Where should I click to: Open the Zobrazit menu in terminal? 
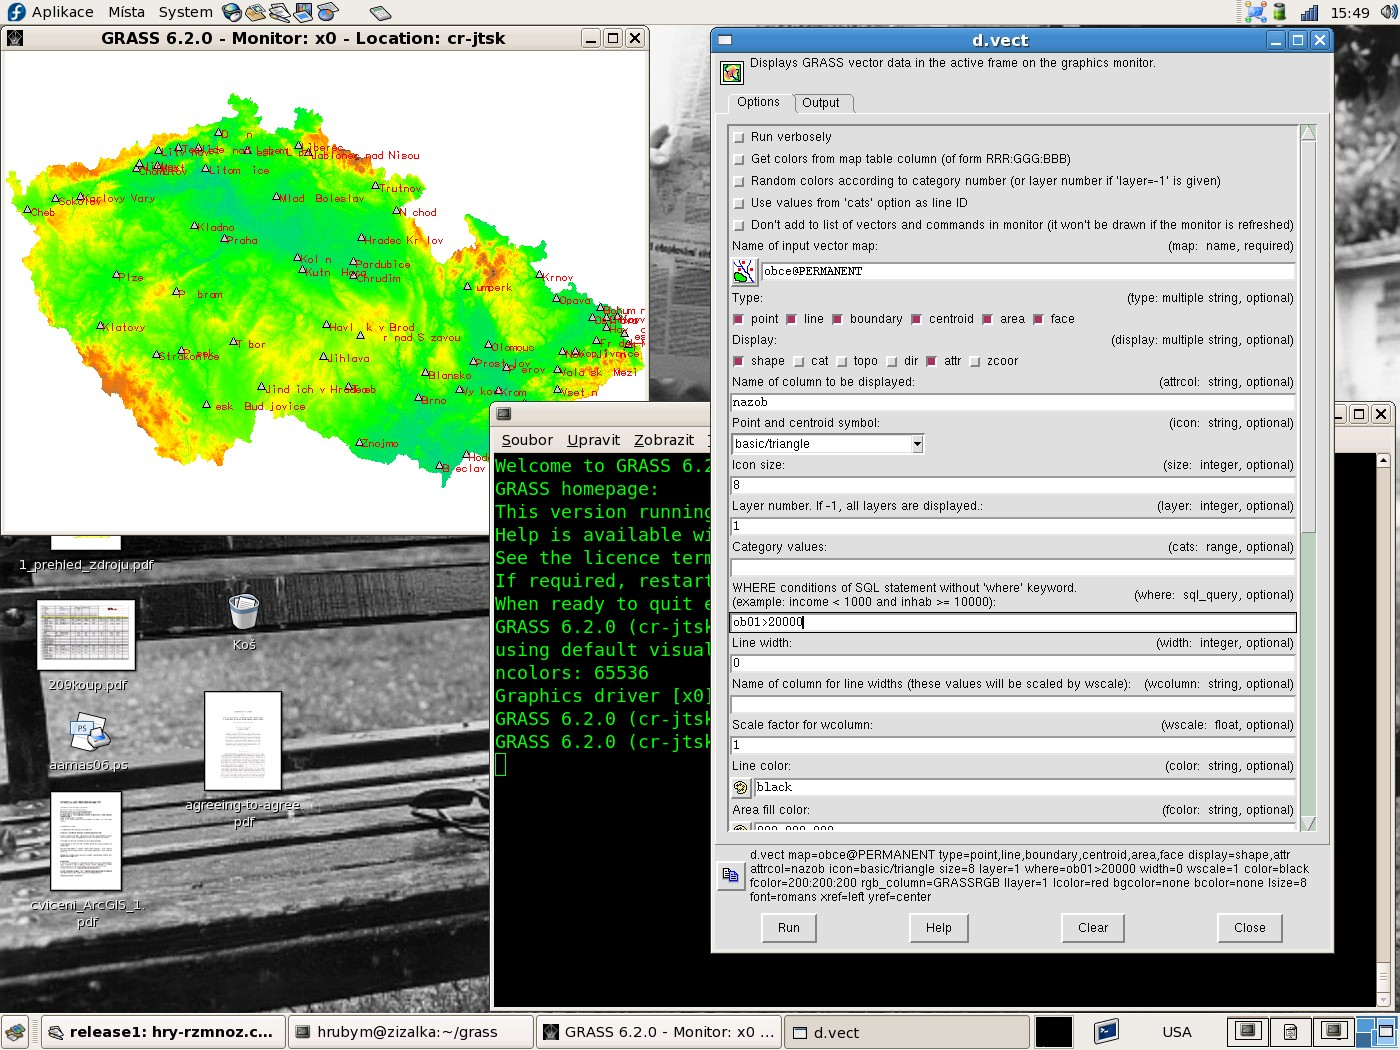click(x=664, y=440)
